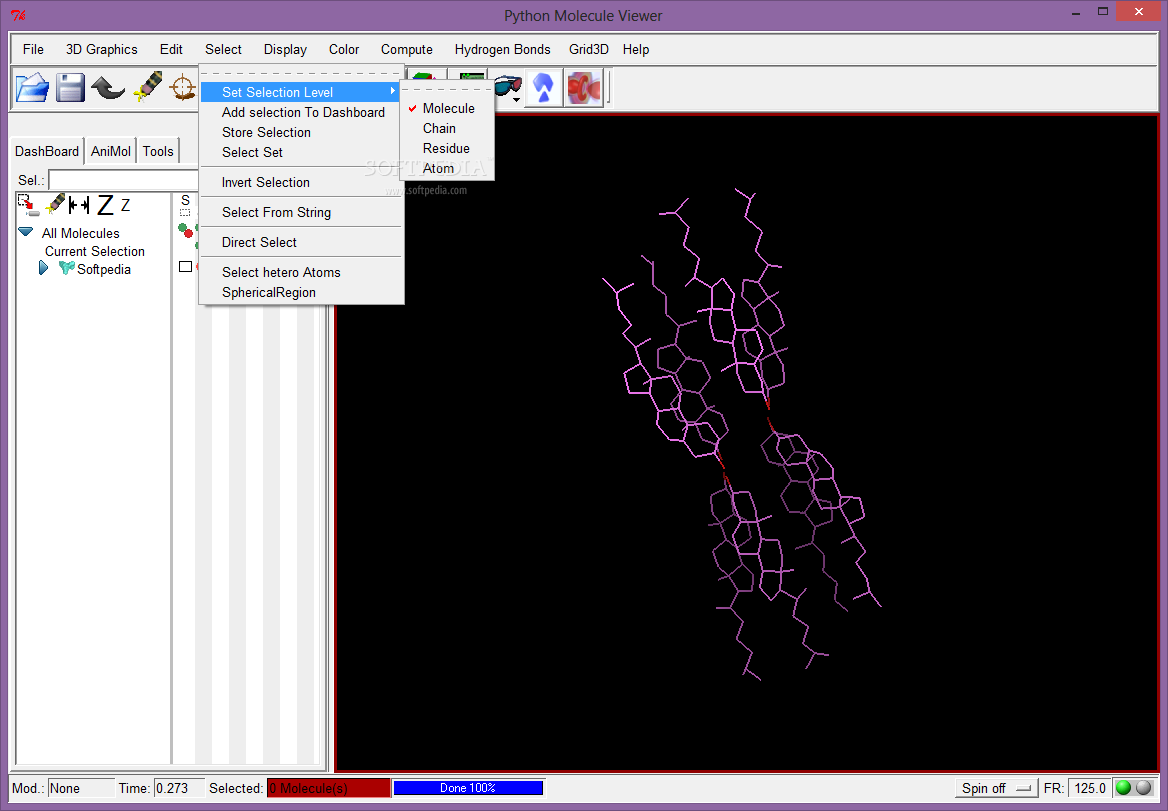Image resolution: width=1168 pixels, height=811 pixels.
Task: Click the Mod. None field in status bar
Action: pos(80,788)
